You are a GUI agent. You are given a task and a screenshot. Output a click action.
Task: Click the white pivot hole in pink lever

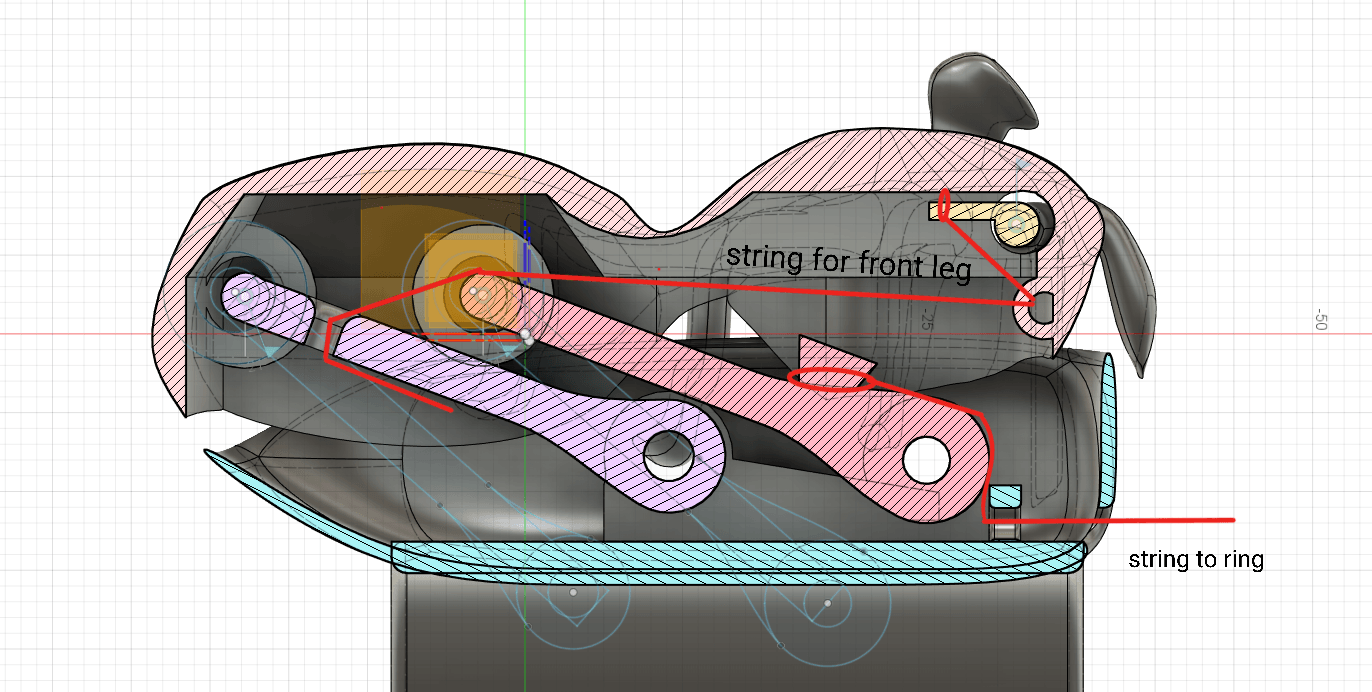[926, 459]
